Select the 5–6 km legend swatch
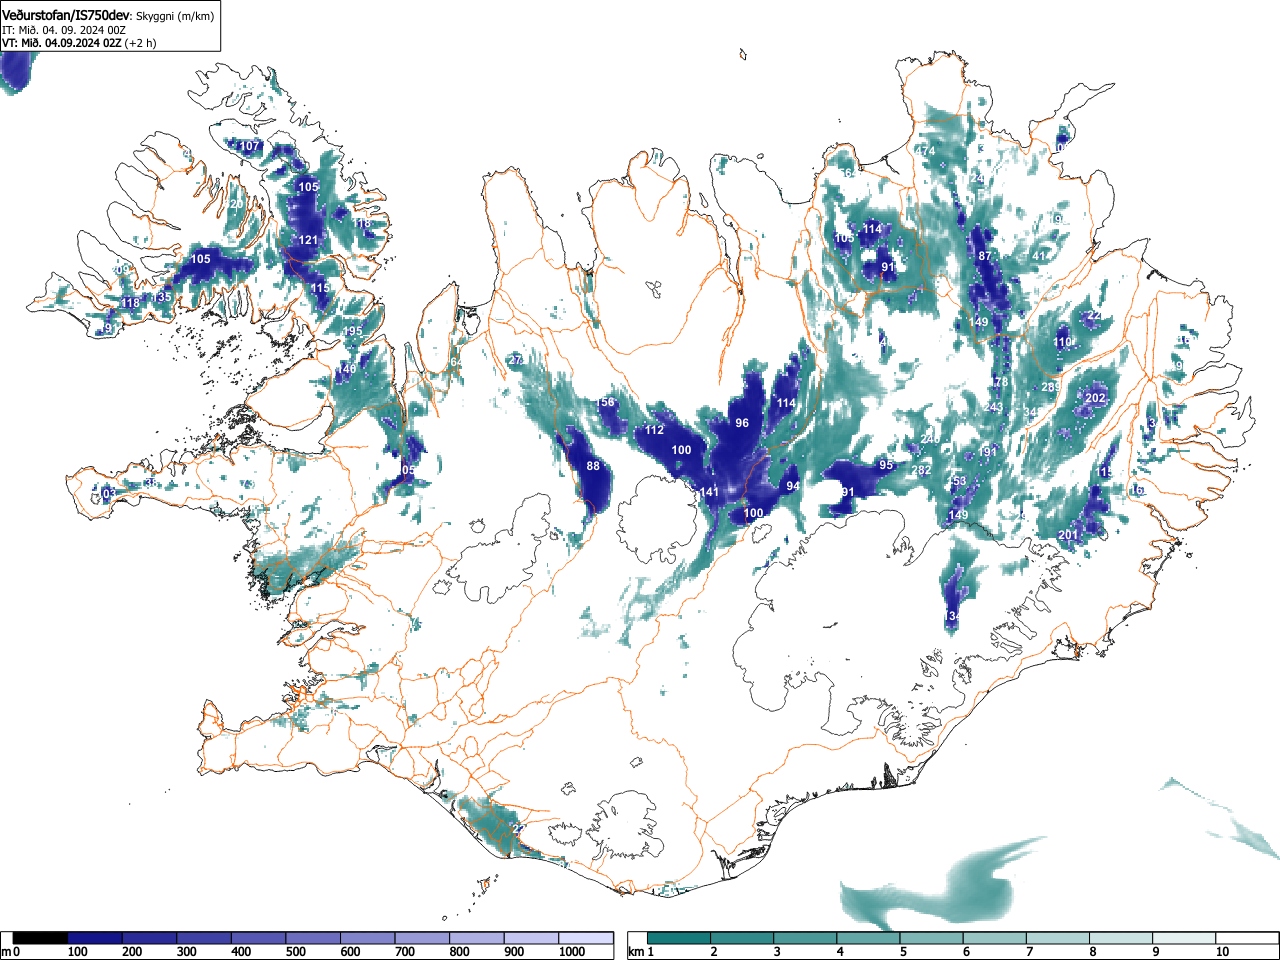The height and width of the screenshot is (960, 1280). pos(932,938)
